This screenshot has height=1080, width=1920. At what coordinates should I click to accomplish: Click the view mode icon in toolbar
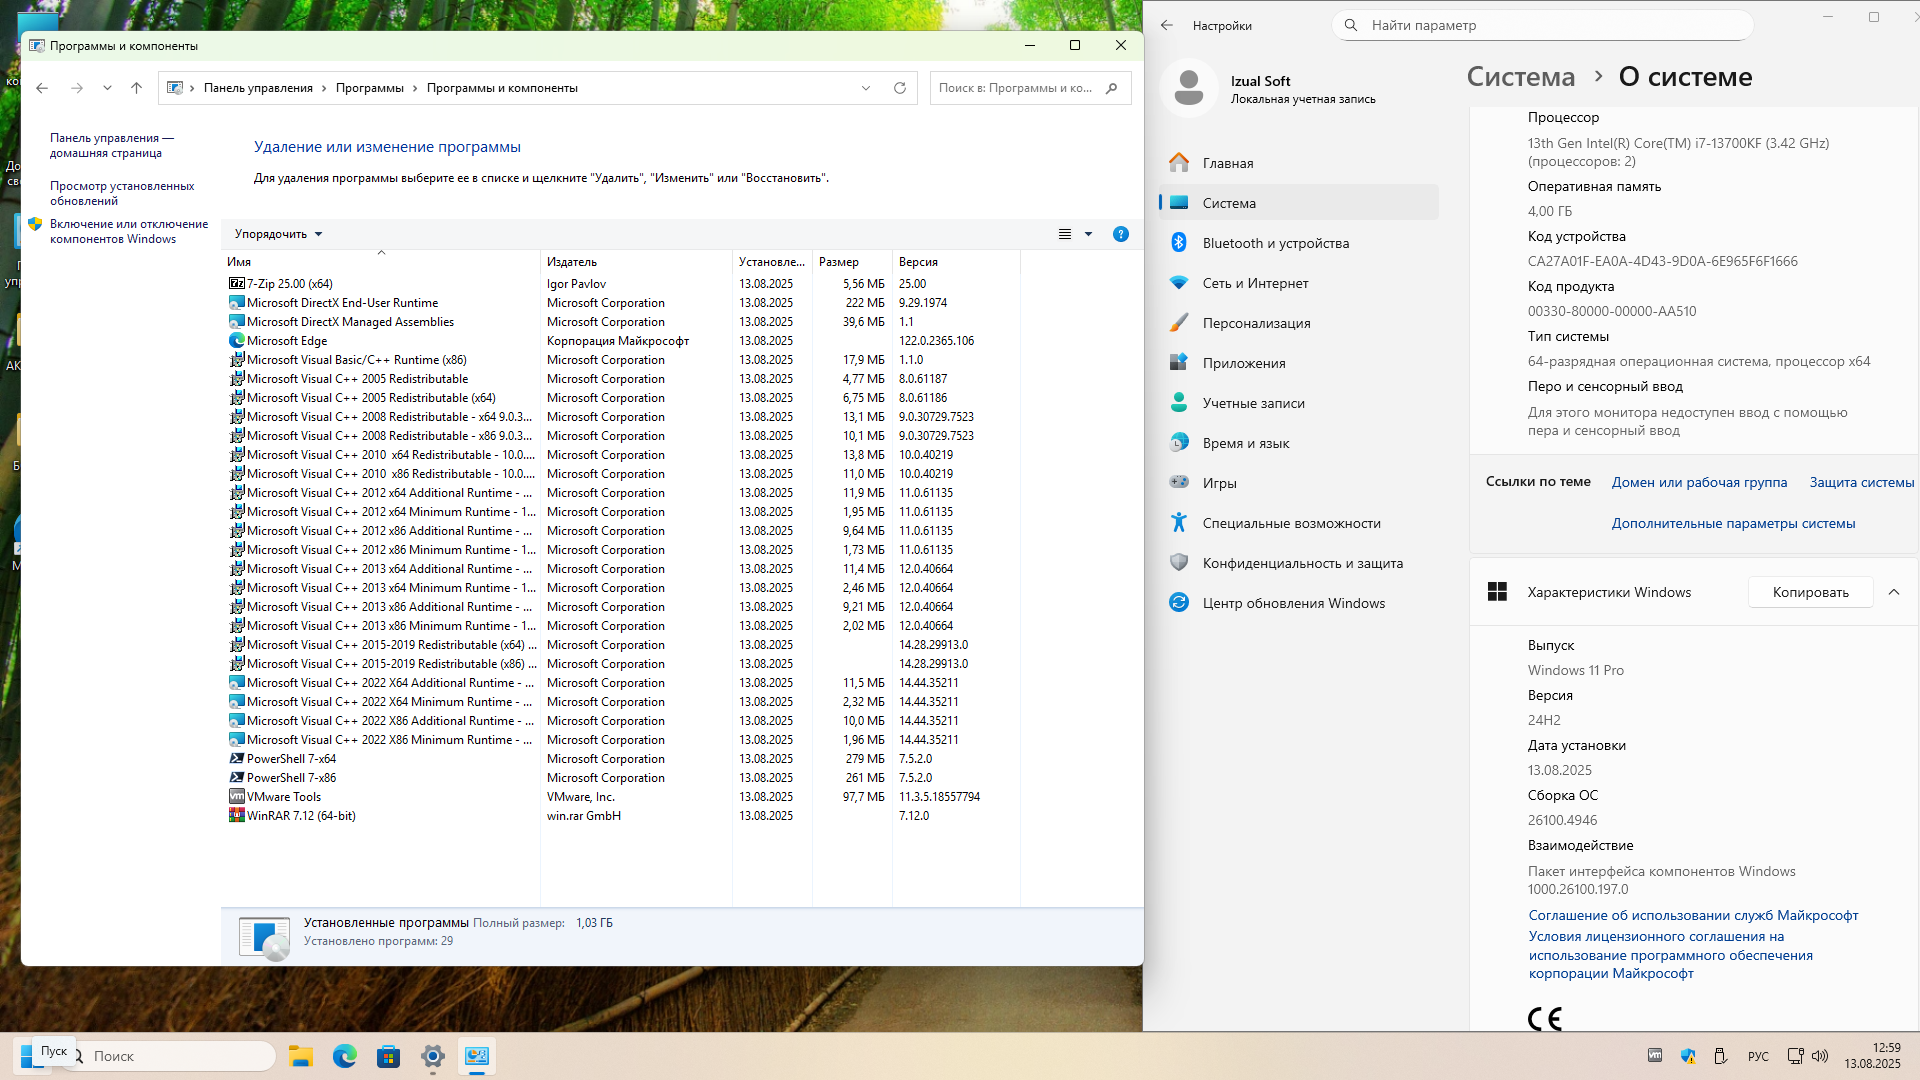point(1065,234)
